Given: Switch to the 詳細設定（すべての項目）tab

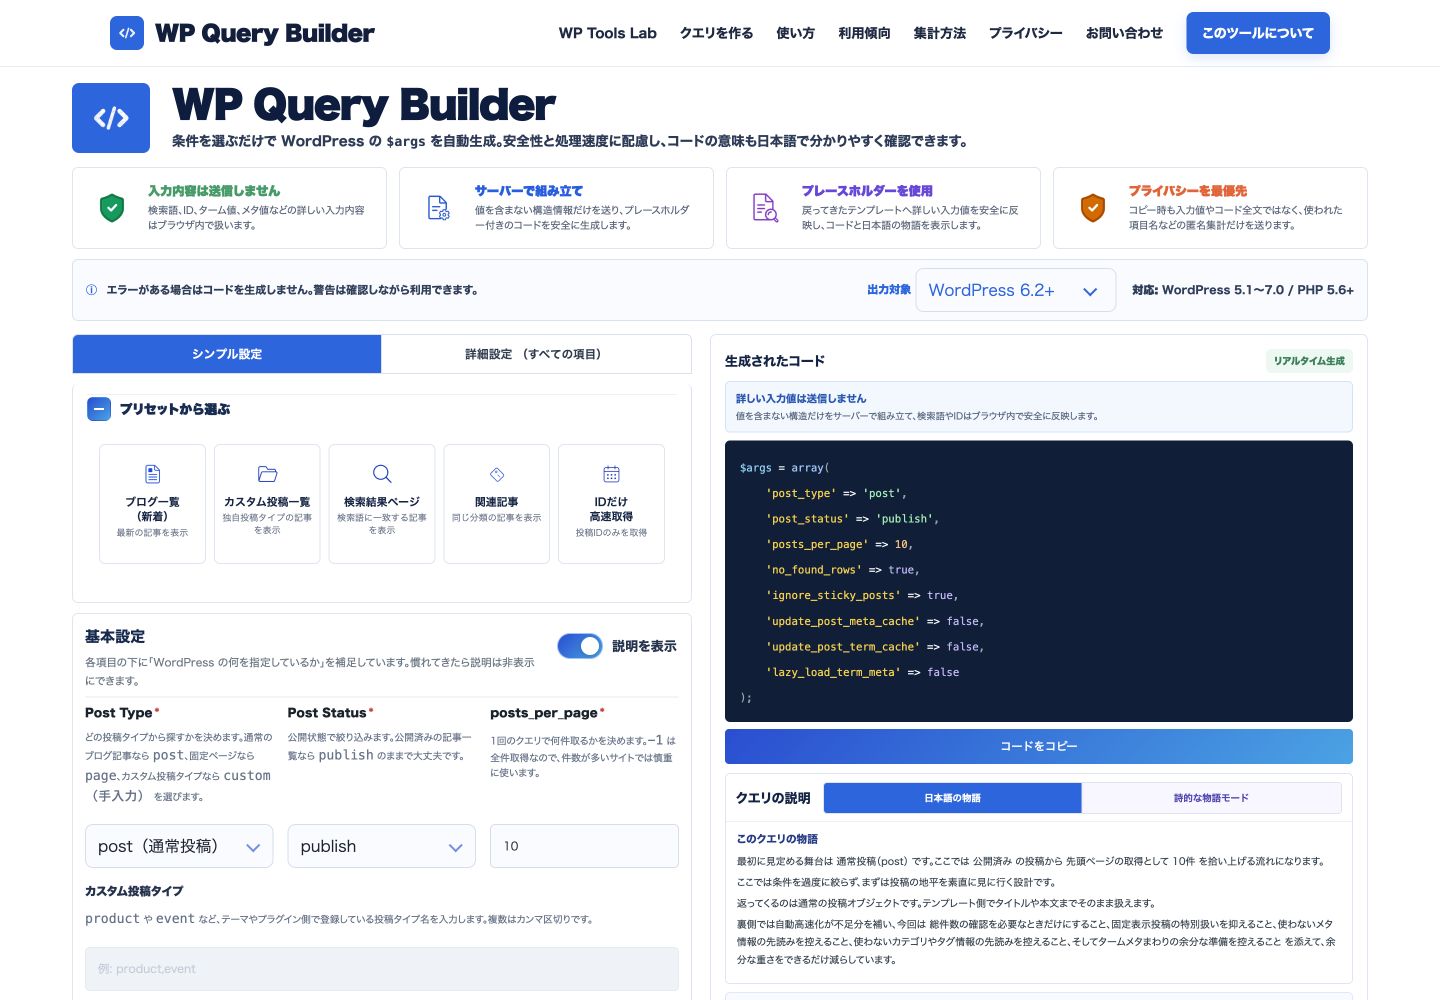Looking at the screenshot, I should pos(536,354).
